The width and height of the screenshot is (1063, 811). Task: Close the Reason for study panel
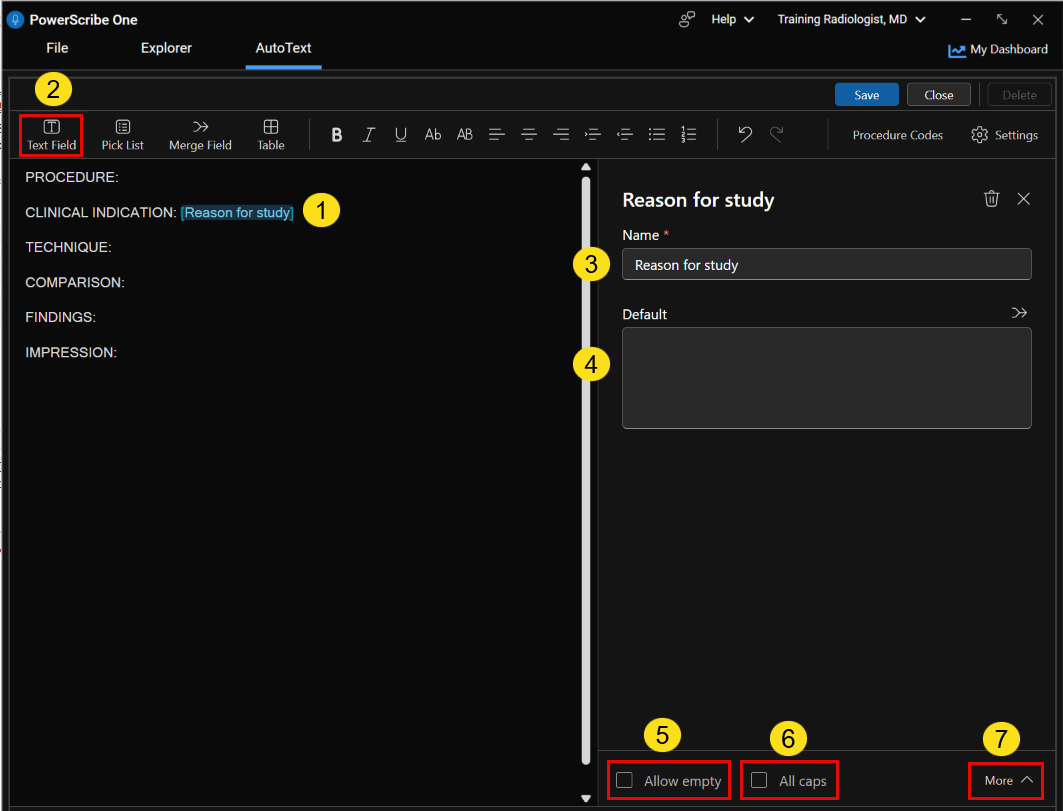click(x=1024, y=199)
